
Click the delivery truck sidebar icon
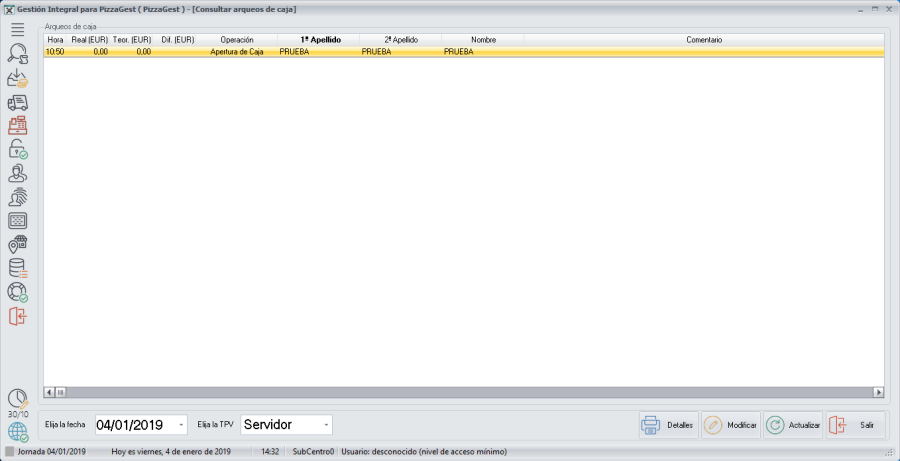click(17, 102)
